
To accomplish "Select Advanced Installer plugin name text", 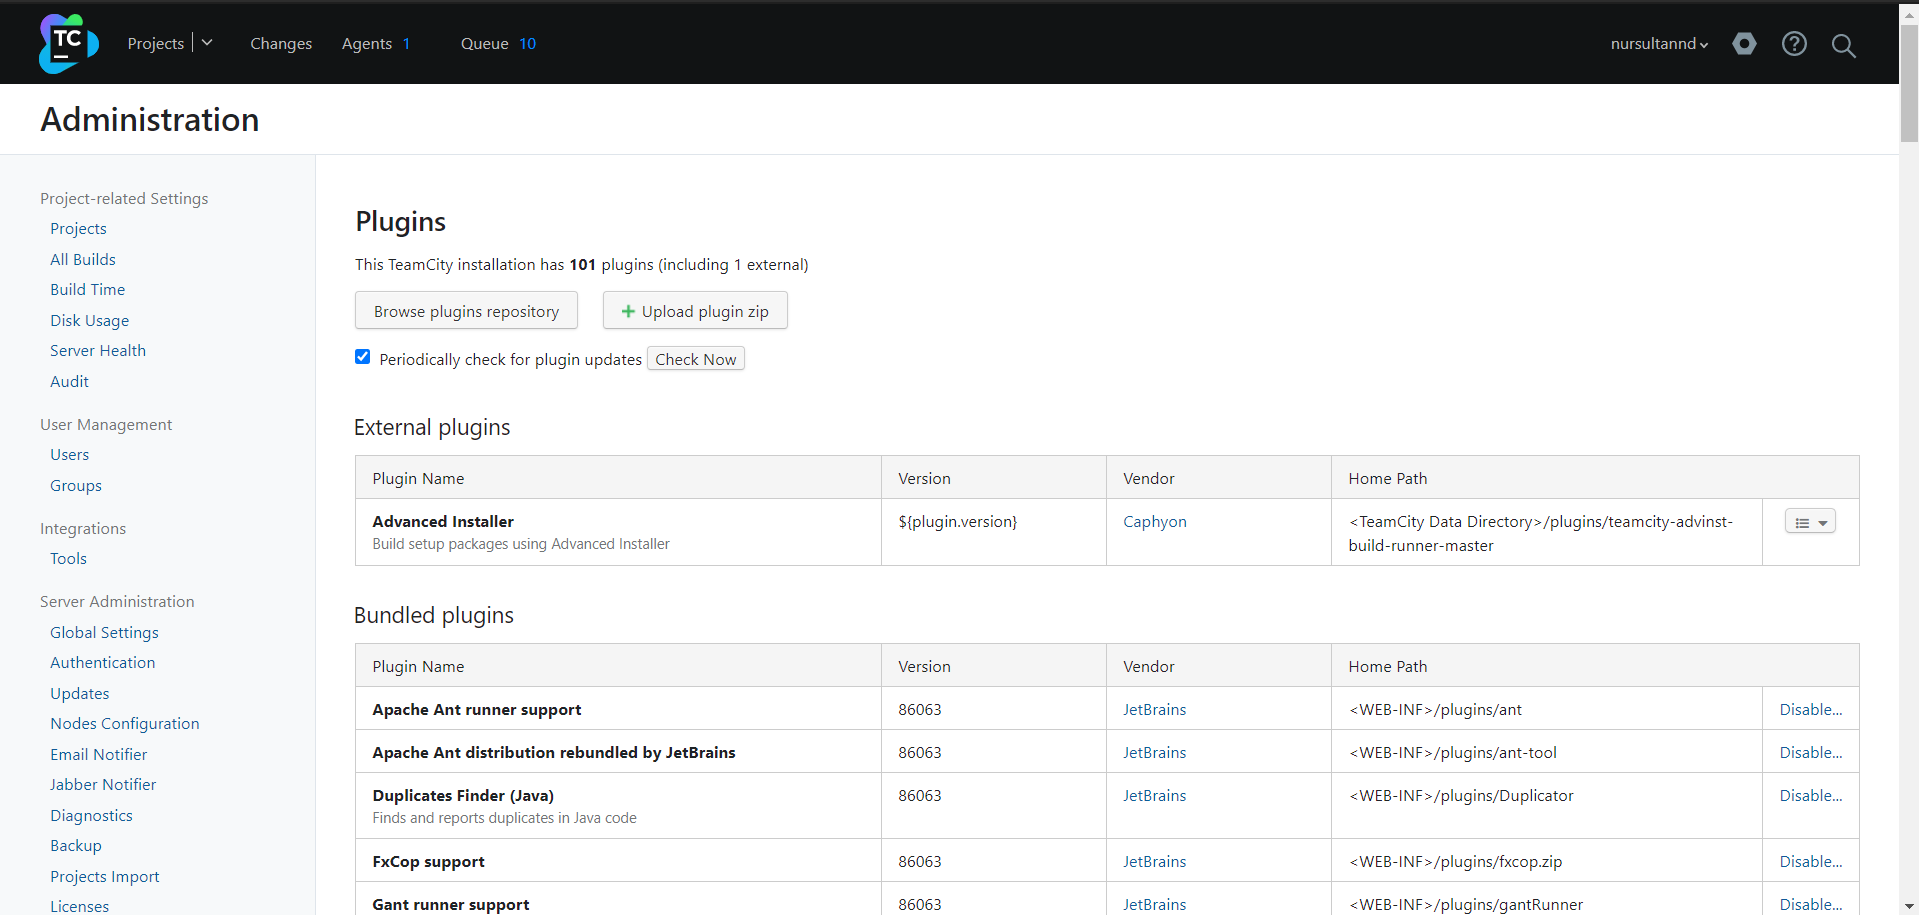I will [443, 522].
